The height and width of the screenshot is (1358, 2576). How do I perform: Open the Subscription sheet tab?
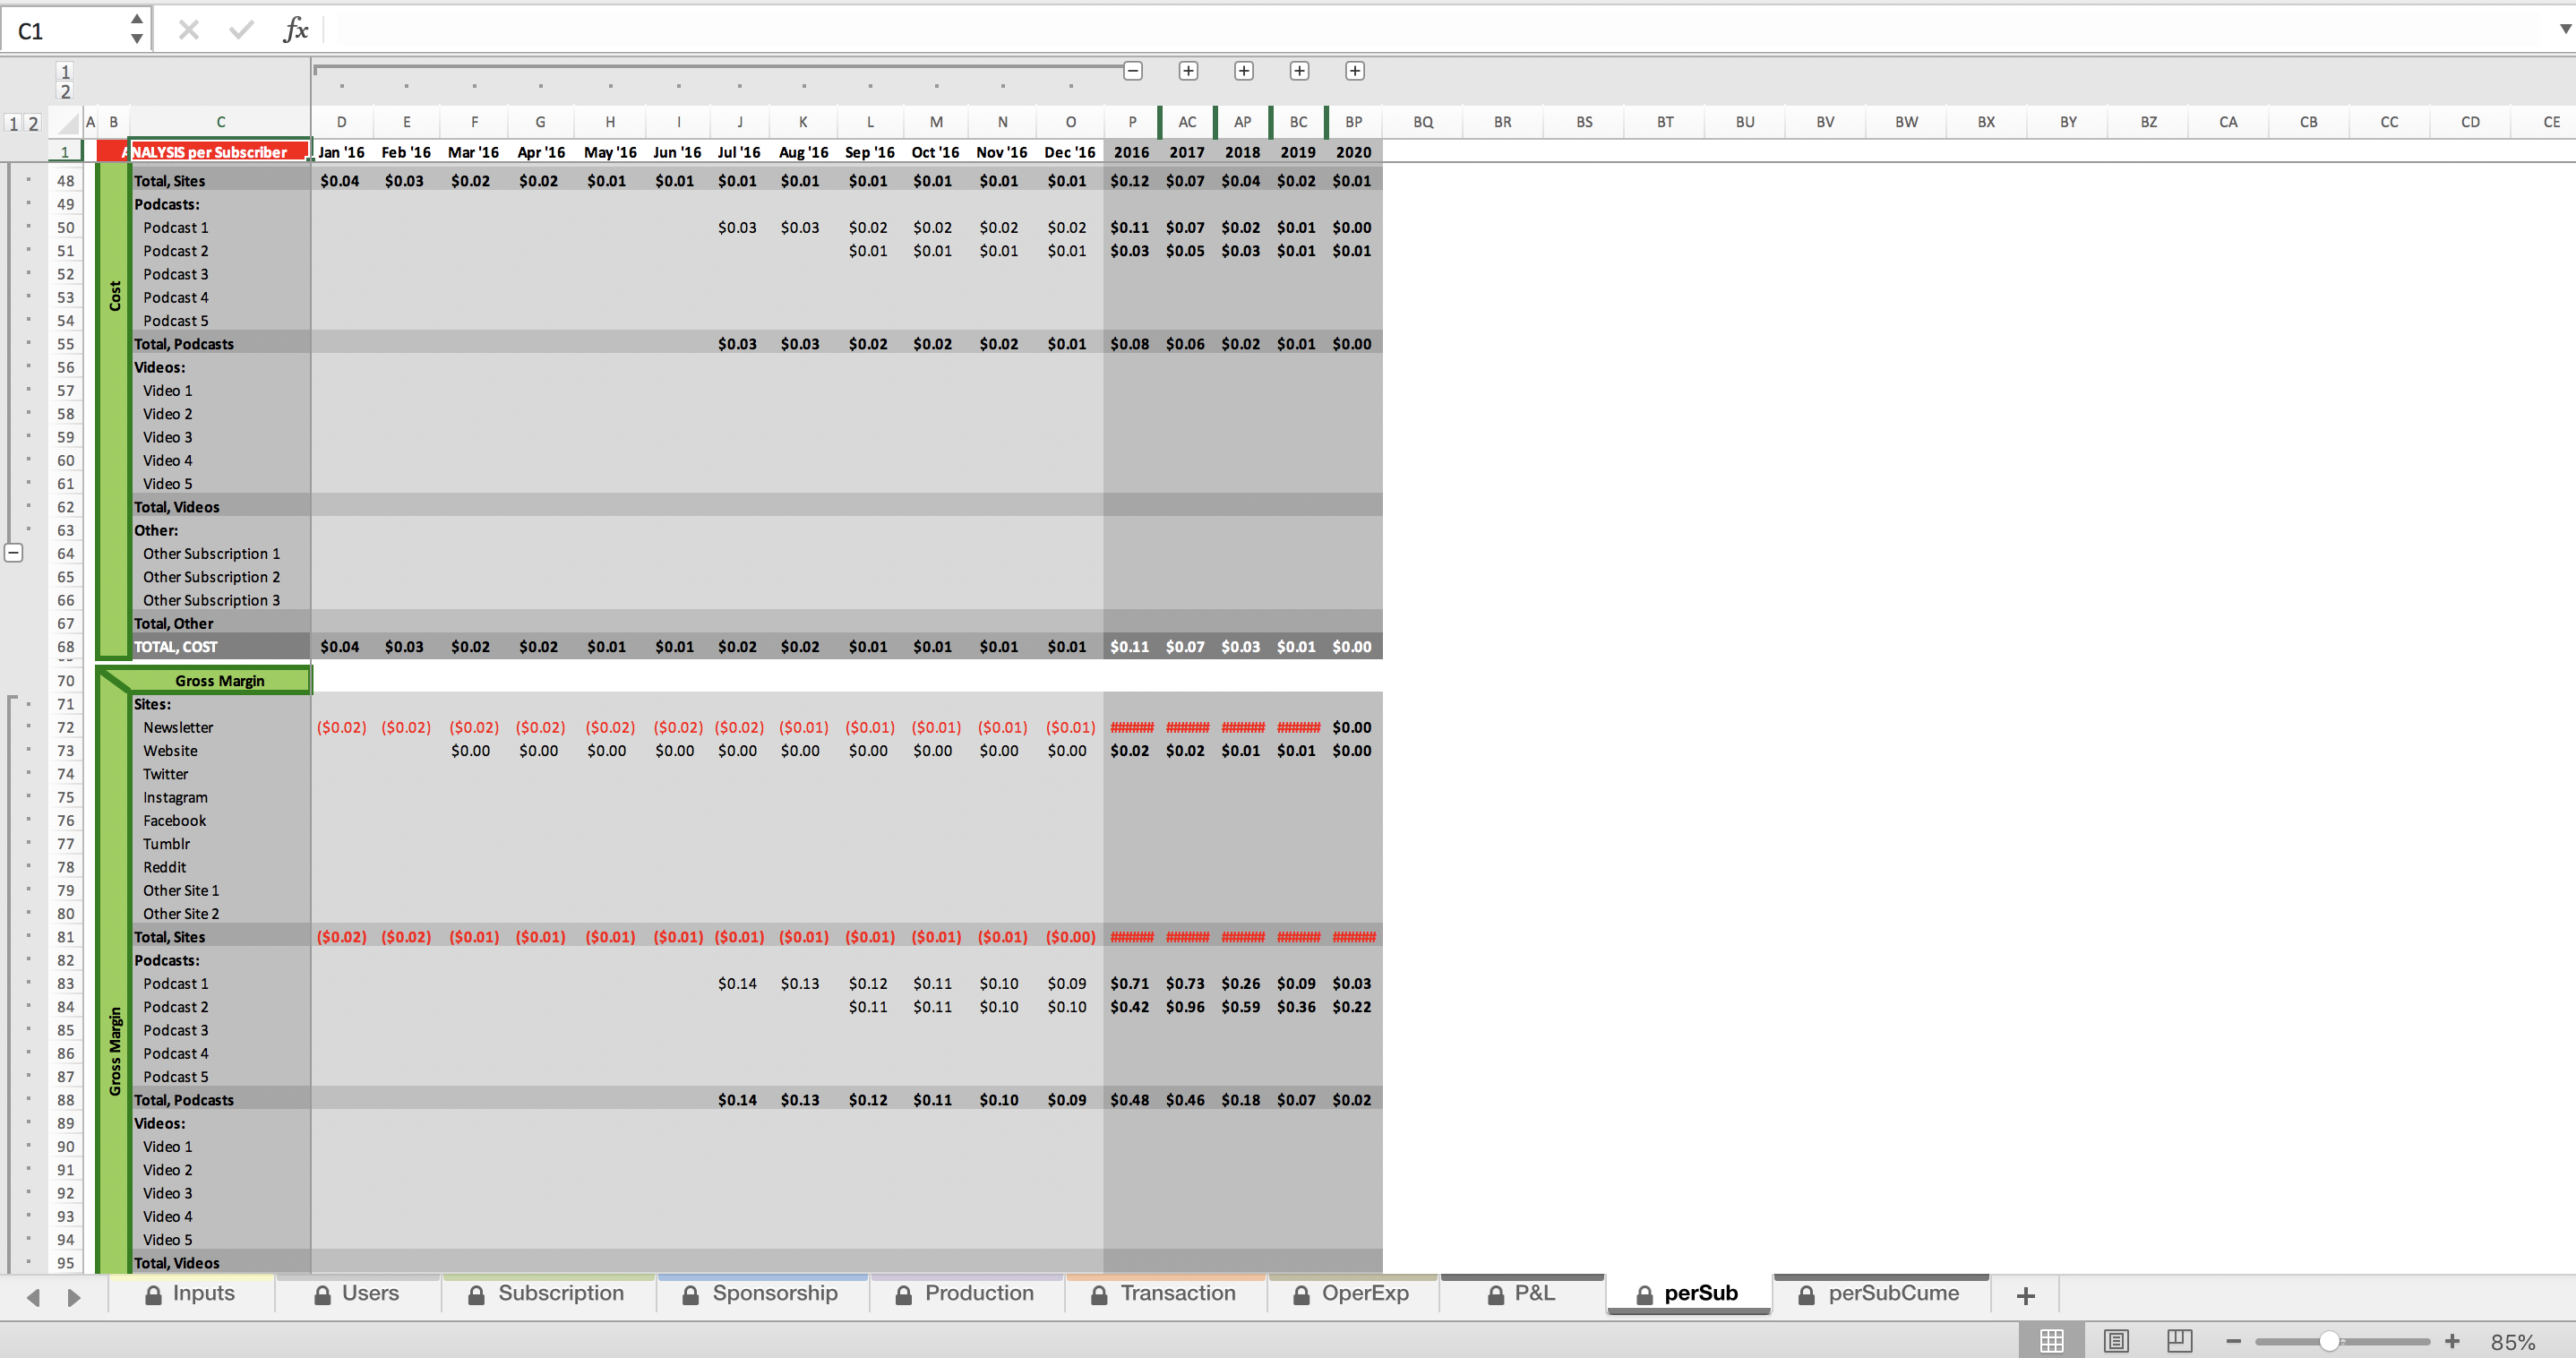pyautogui.click(x=547, y=1293)
